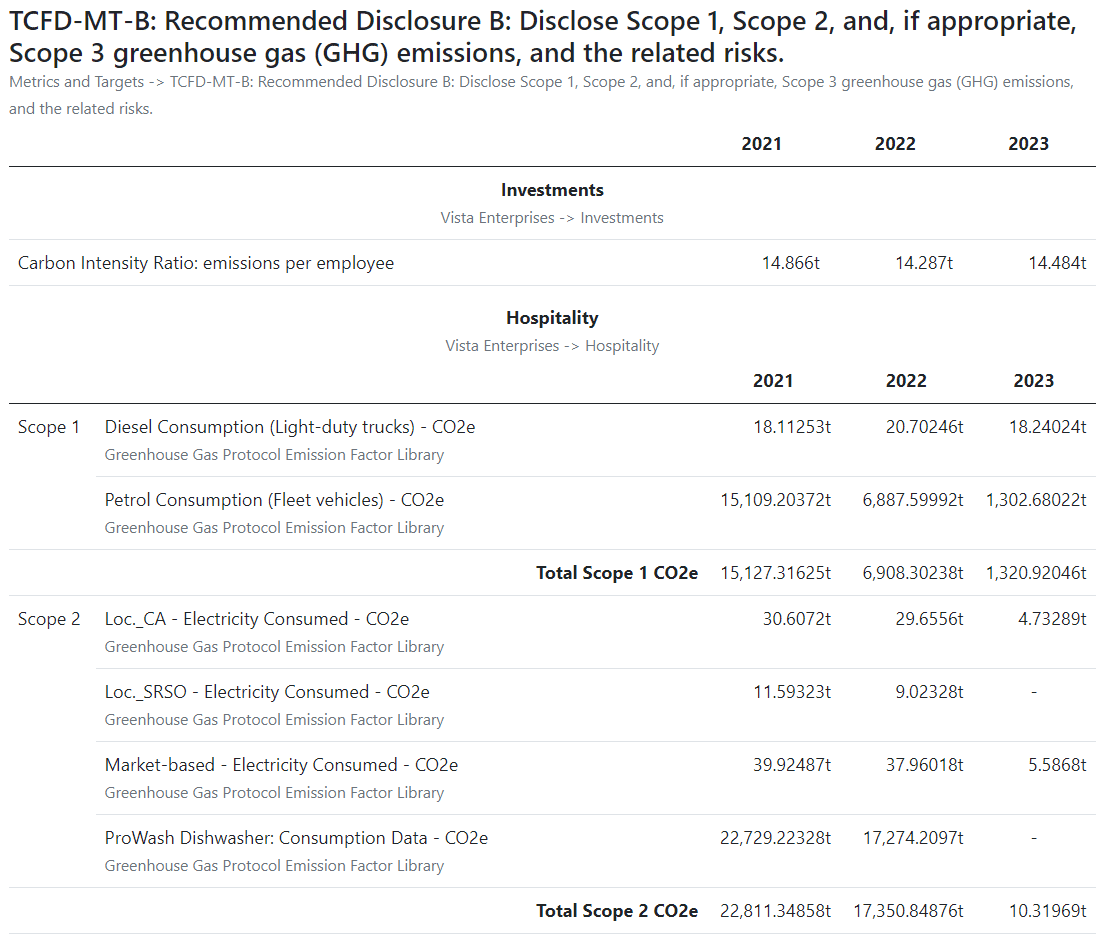Open Diesel Consumption (Light-duty trucks) details
Screen dimensions: 1109x935
289,426
